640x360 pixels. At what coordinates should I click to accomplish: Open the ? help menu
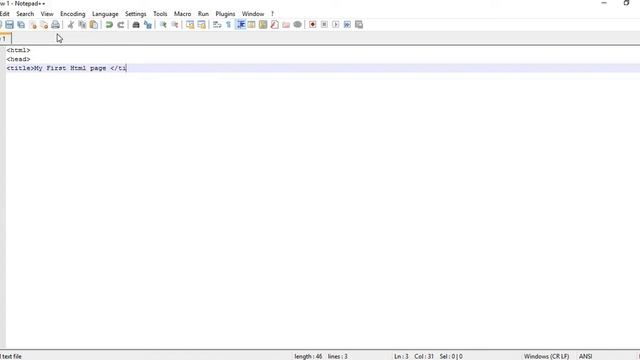click(x=272, y=14)
